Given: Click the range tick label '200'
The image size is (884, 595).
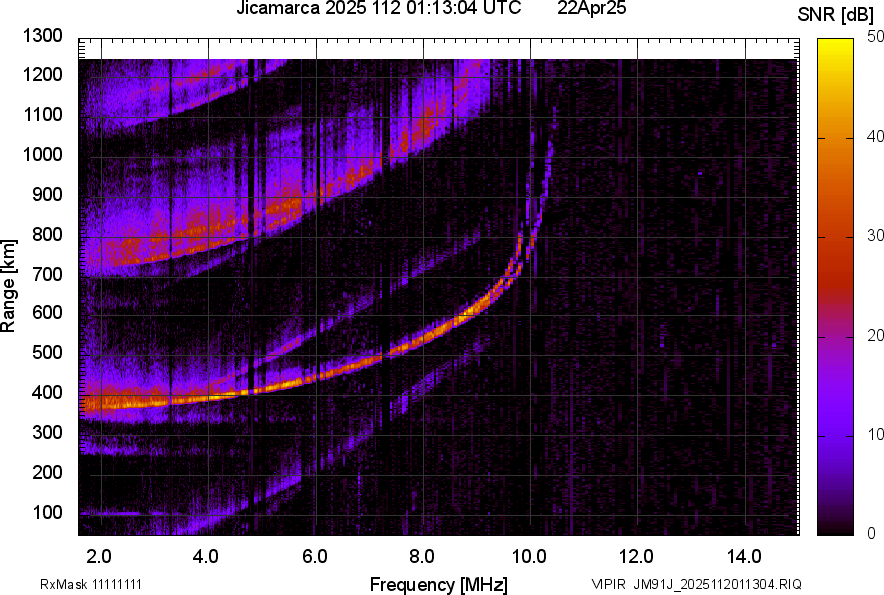Looking at the screenshot, I should coord(47,472).
